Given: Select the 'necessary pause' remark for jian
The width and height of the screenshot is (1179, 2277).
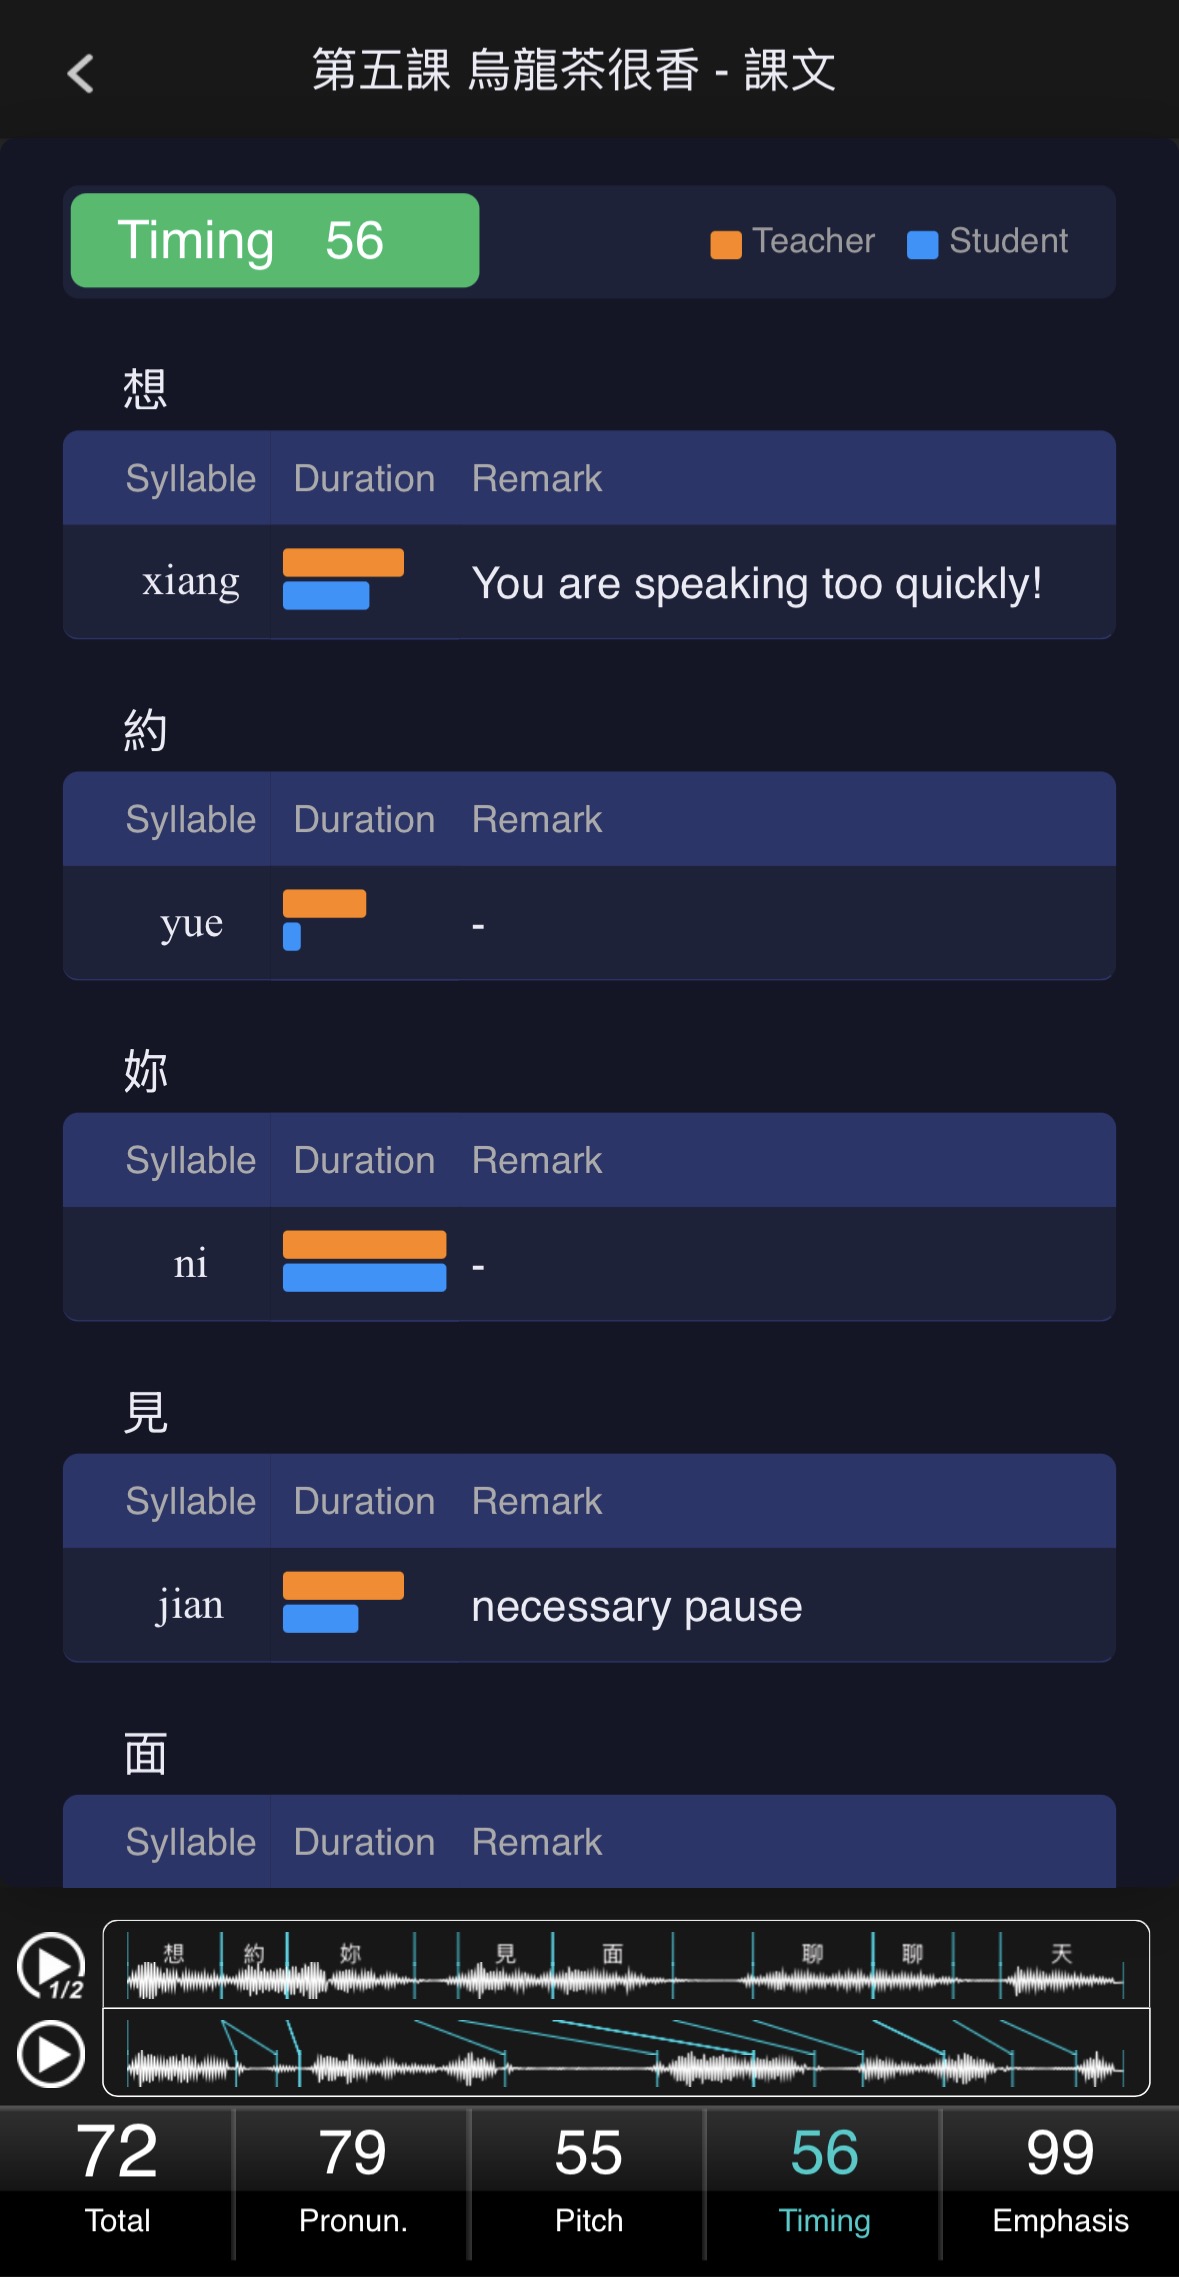Looking at the screenshot, I should [637, 1606].
